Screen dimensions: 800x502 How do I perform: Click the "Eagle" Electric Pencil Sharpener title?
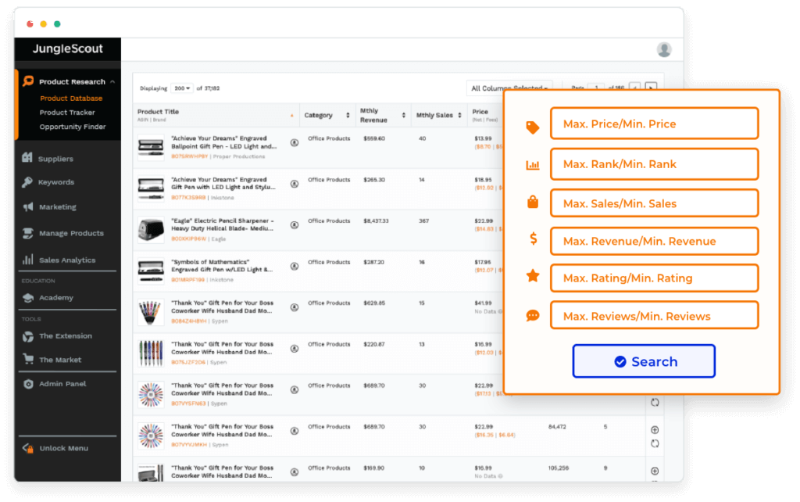222,224
